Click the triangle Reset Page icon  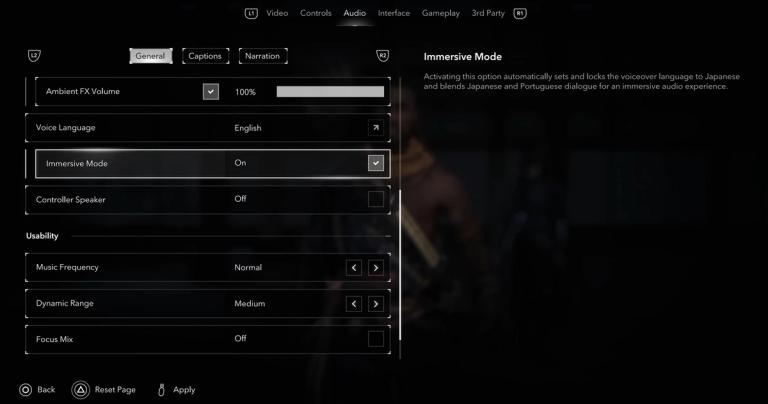(x=81, y=390)
